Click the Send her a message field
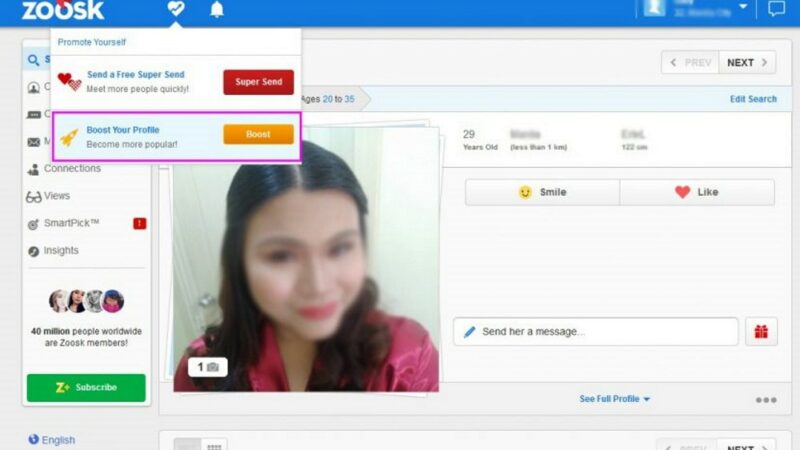The width and height of the screenshot is (800, 450). 595,332
